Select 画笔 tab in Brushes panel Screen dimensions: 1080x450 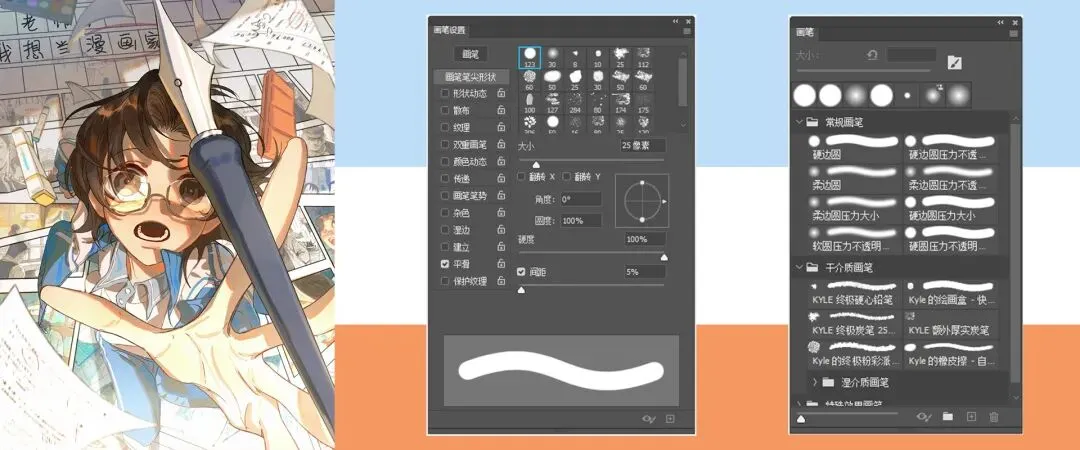click(805, 32)
